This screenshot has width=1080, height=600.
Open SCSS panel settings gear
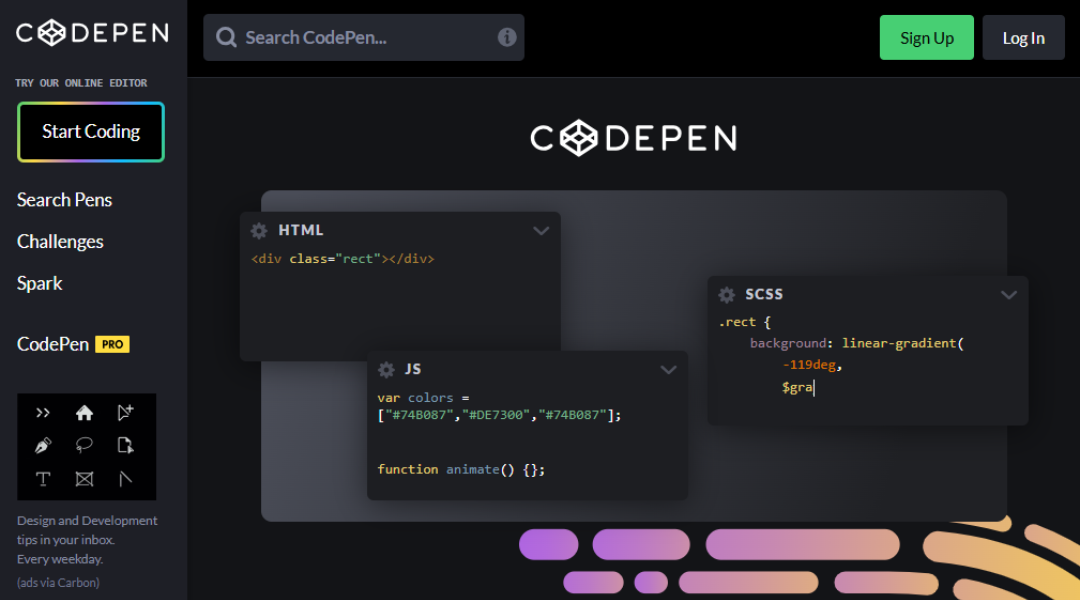point(727,295)
